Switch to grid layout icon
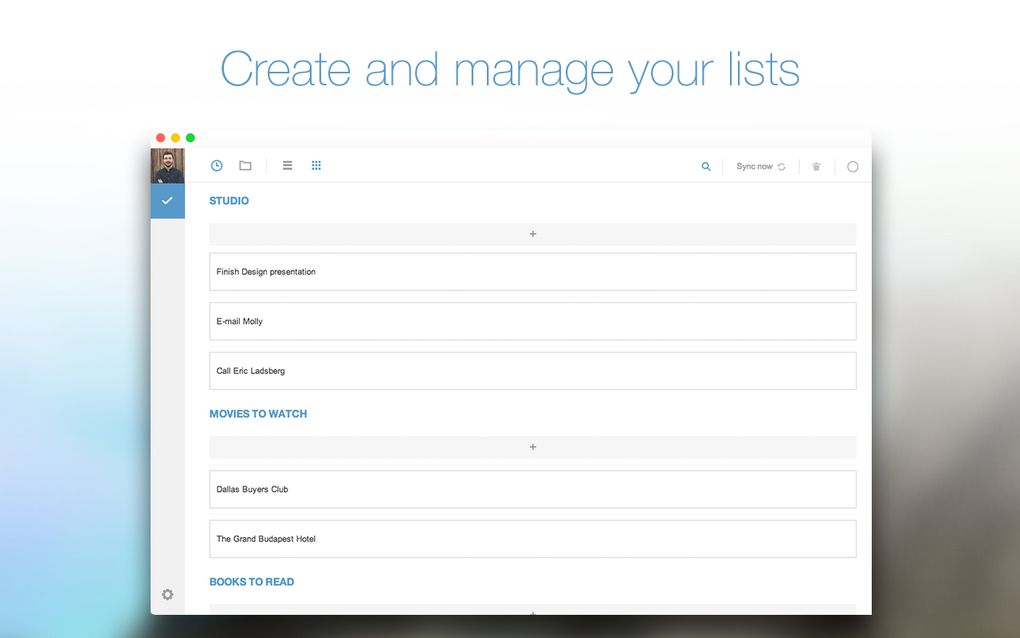The height and width of the screenshot is (638, 1020). click(x=316, y=166)
